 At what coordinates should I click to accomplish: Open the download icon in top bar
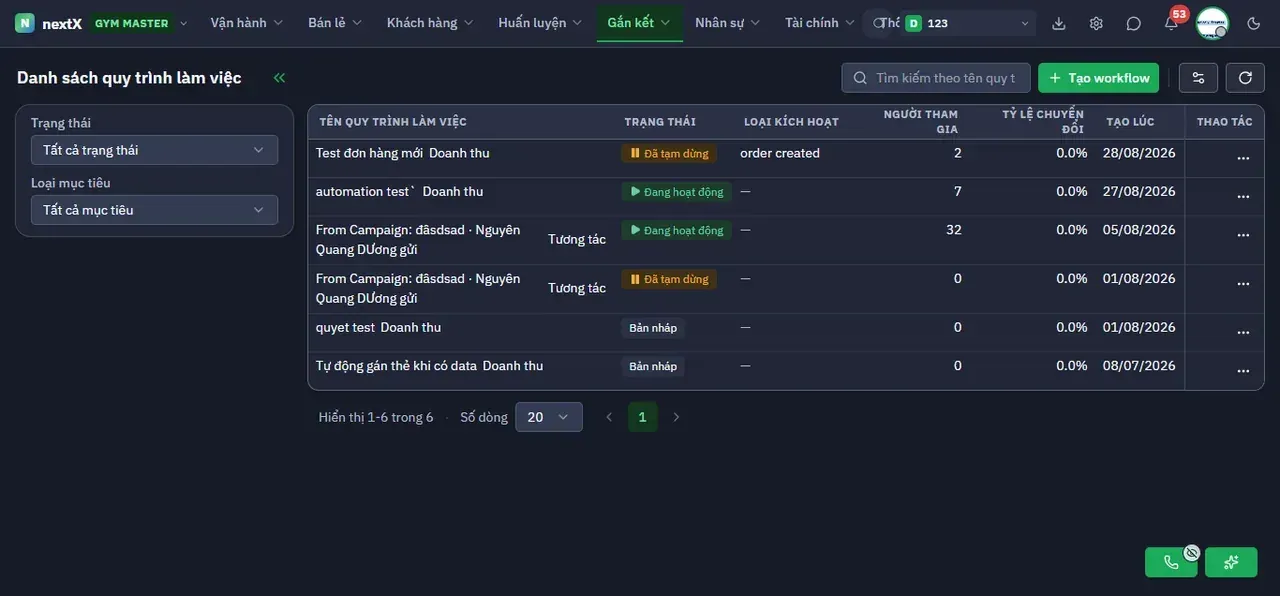point(1059,23)
